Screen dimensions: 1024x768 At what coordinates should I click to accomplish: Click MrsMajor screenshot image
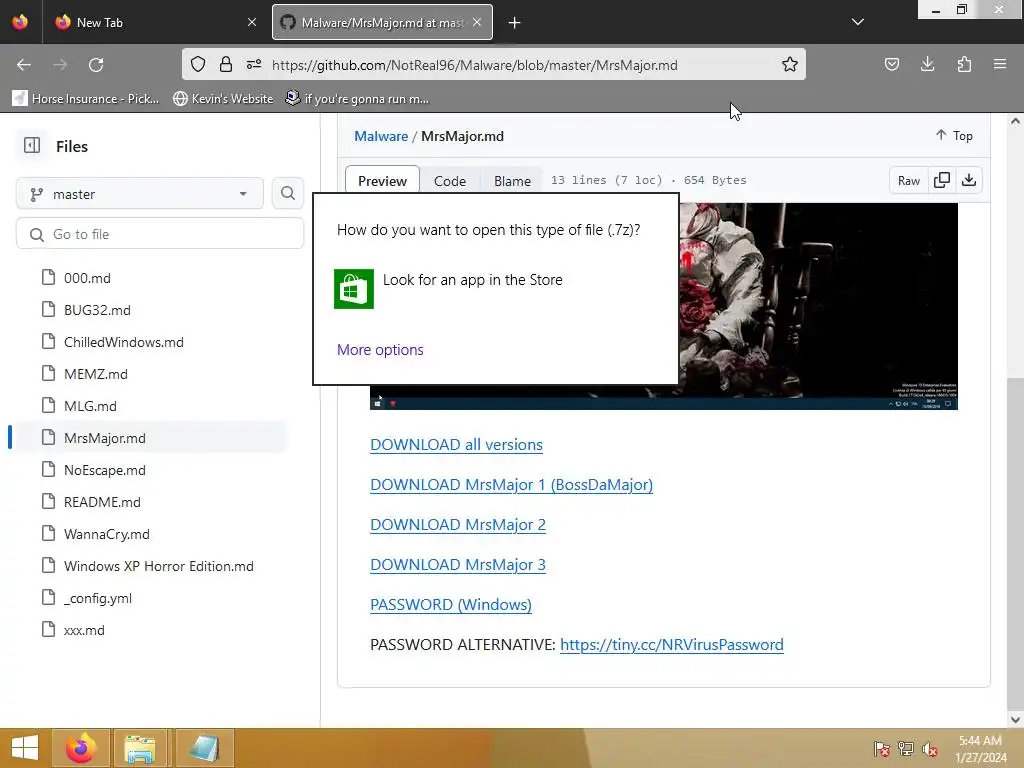coord(818,306)
